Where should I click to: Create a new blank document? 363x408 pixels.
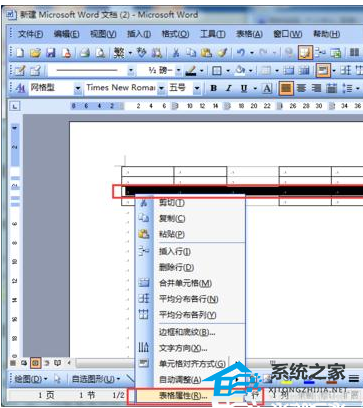tap(21, 53)
